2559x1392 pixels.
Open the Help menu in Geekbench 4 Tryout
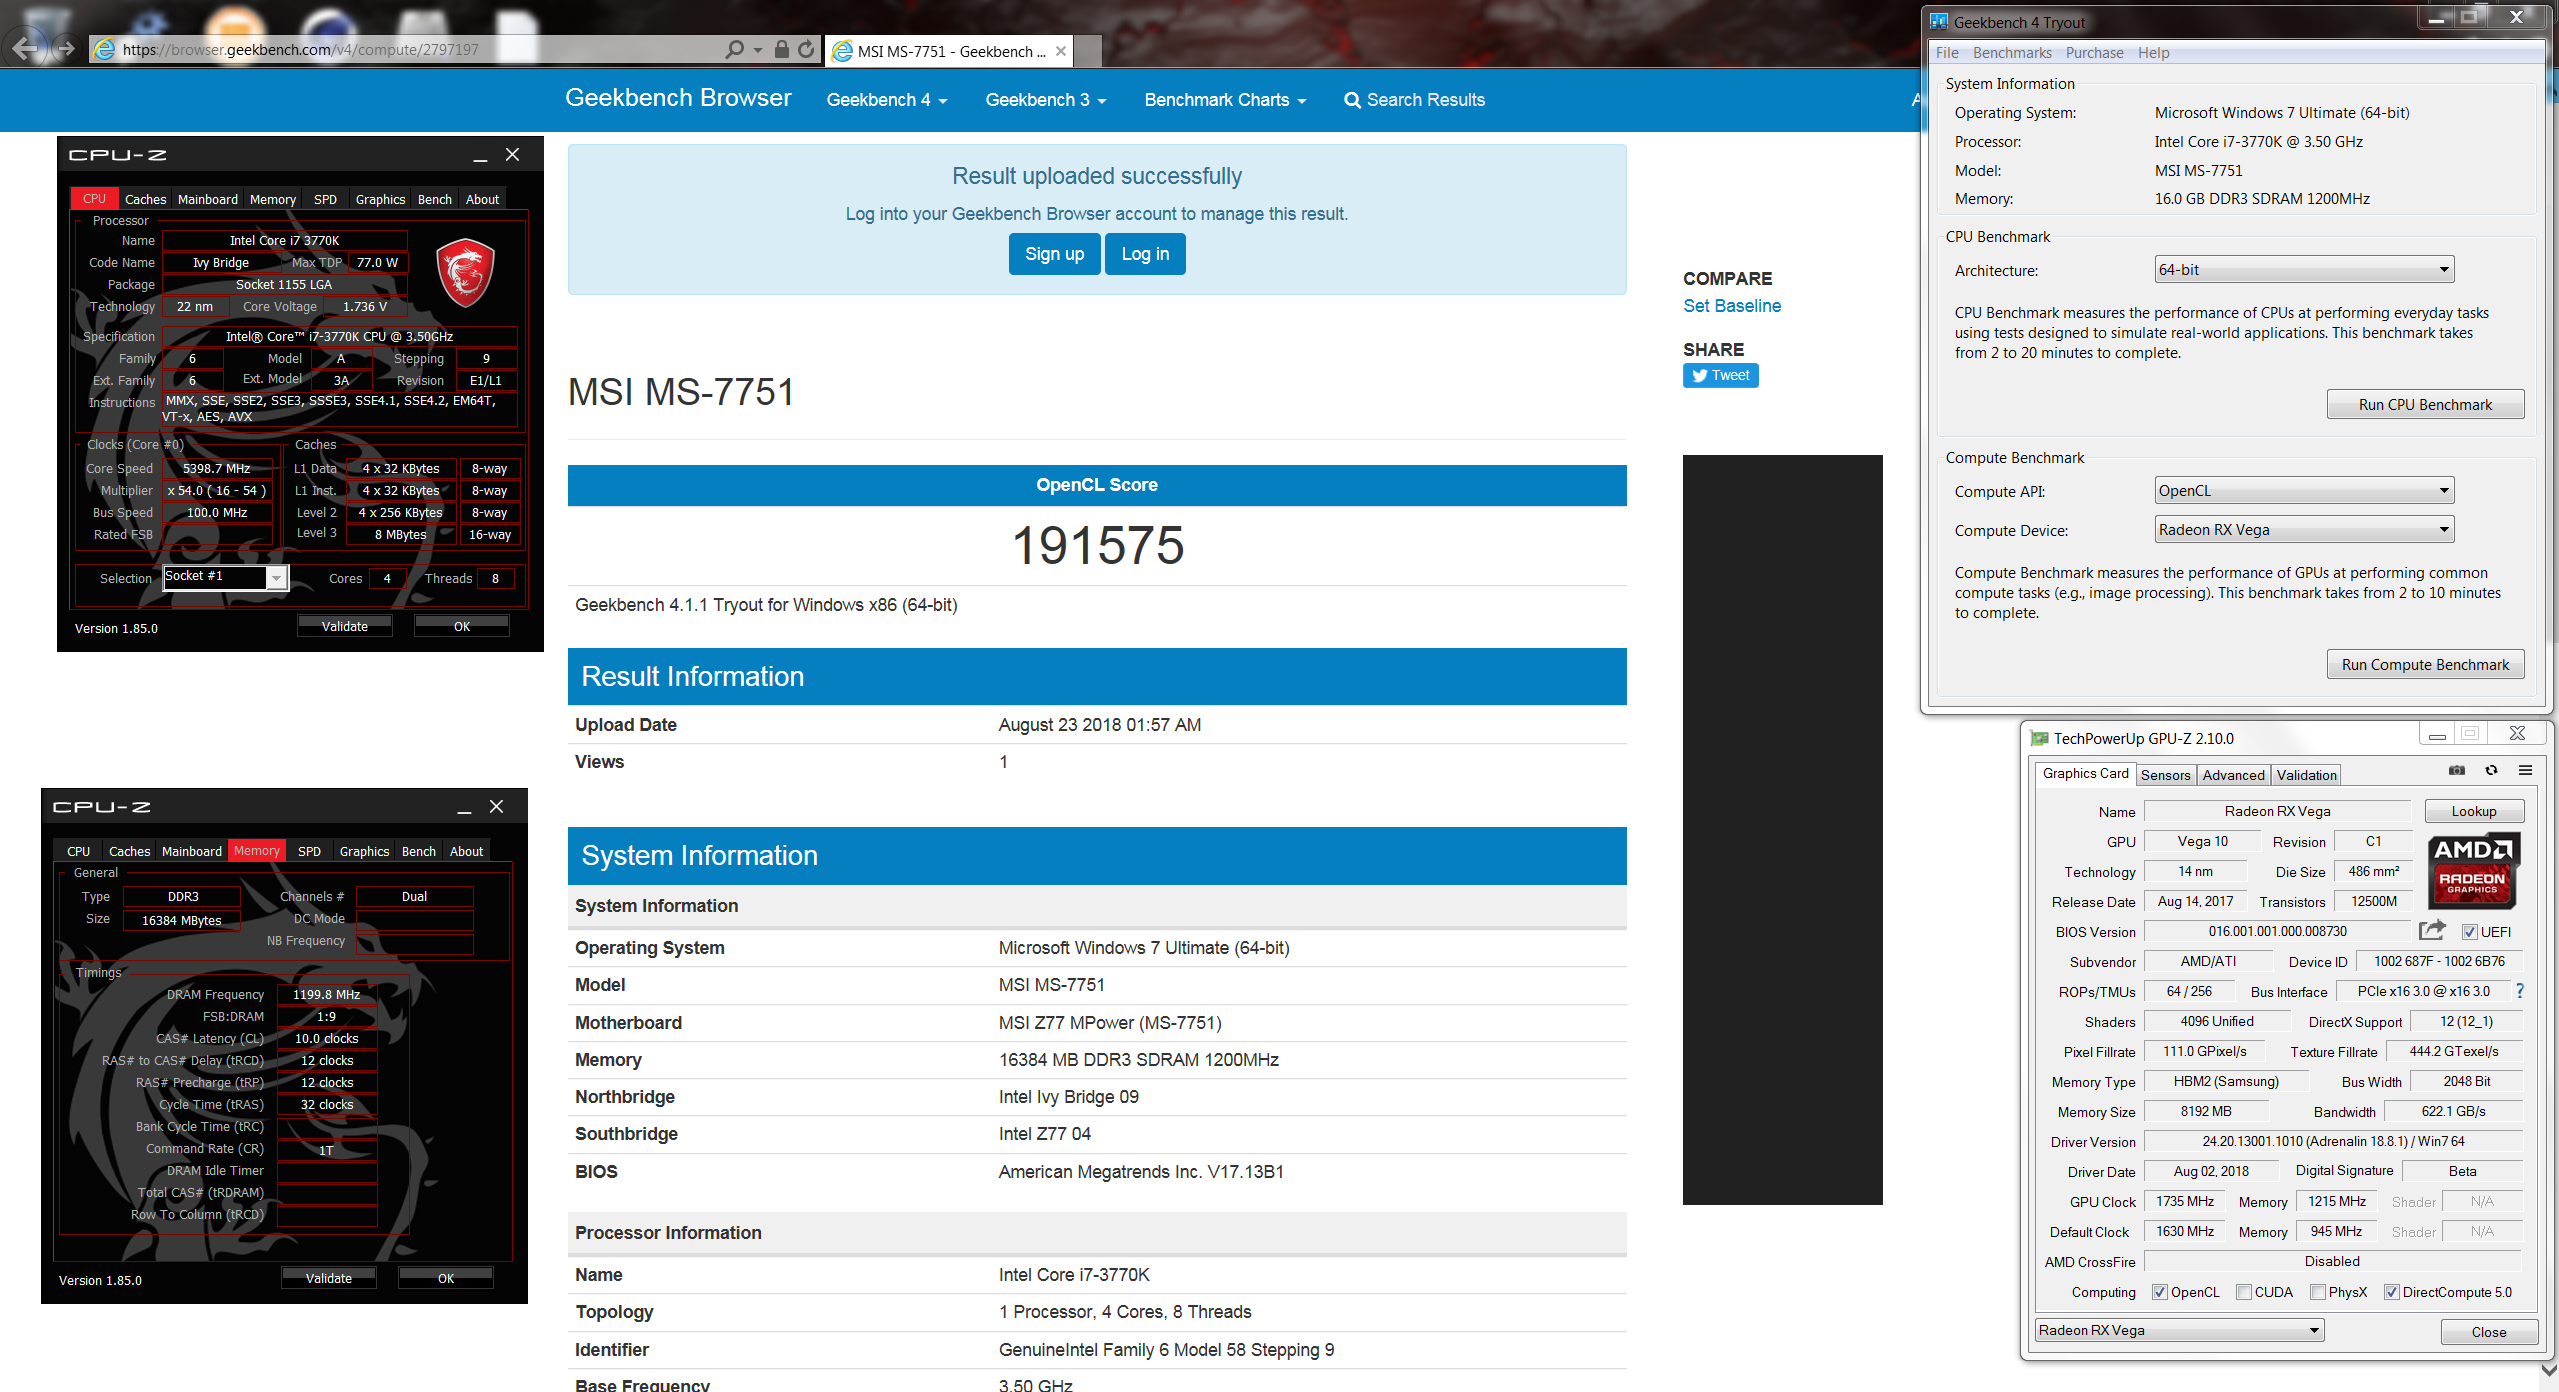[x=2154, y=53]
